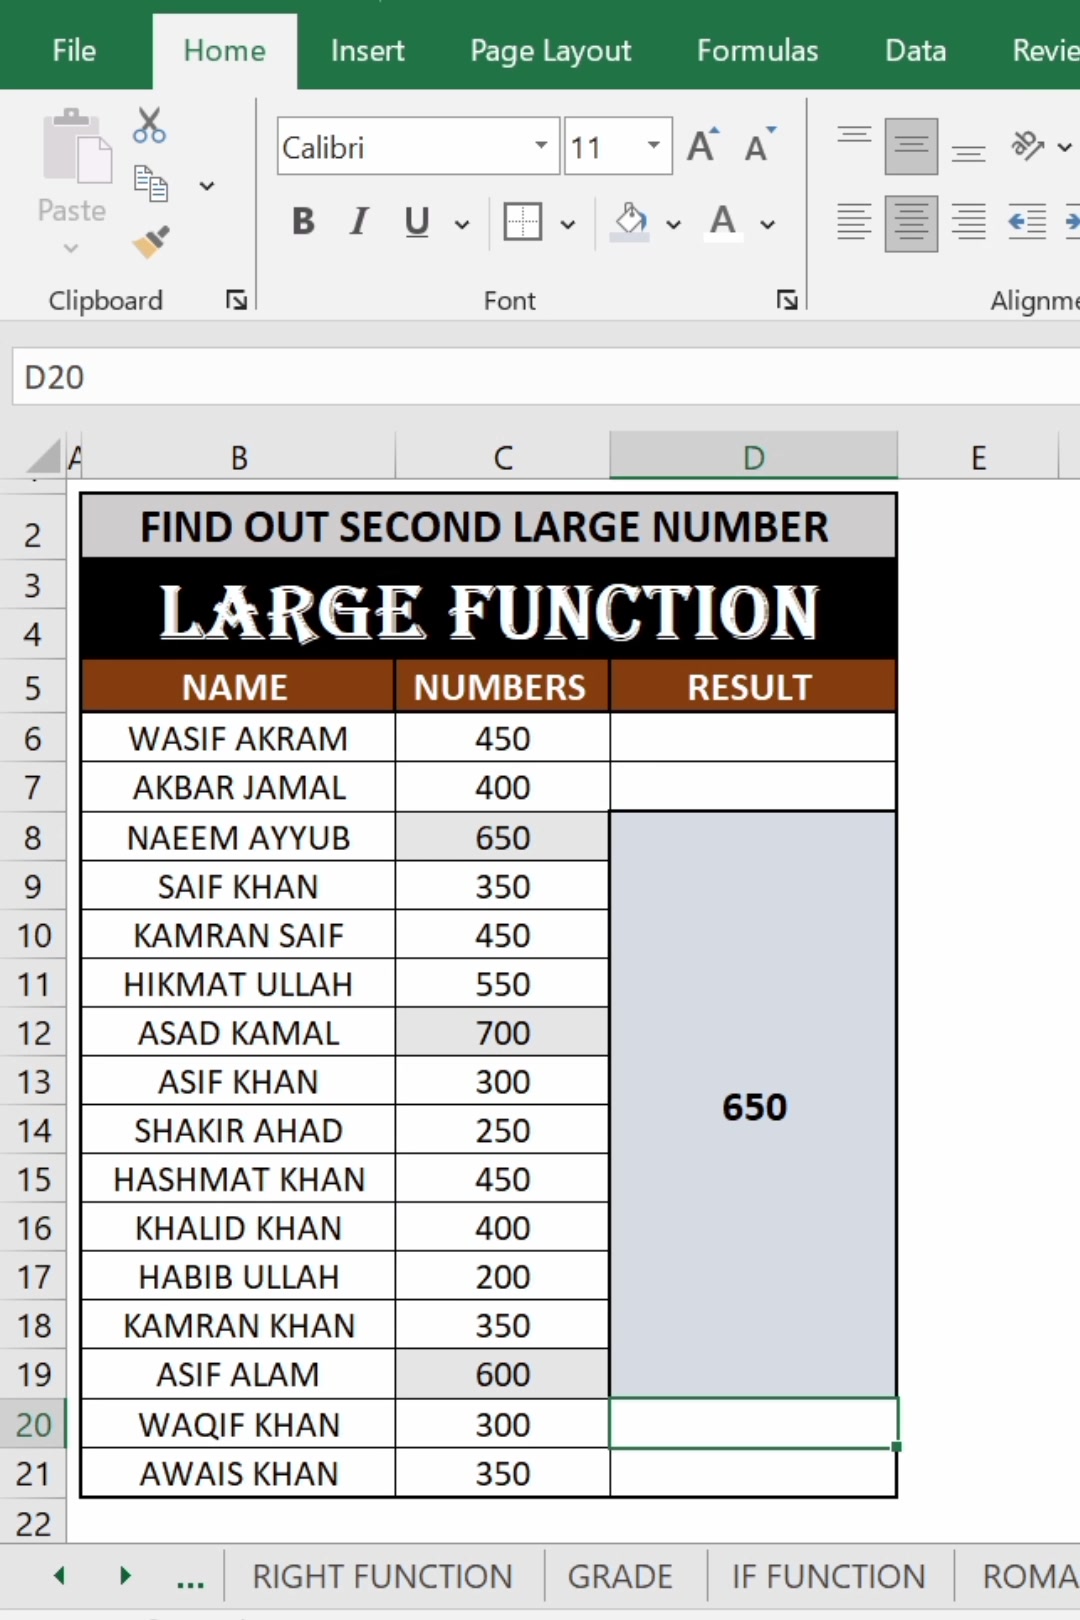The width and height of the screenshot is (1080, 1620).
Task: Open the Orientation dropdown arrow
Action: pyautogui.click(x=1065, y=147)
